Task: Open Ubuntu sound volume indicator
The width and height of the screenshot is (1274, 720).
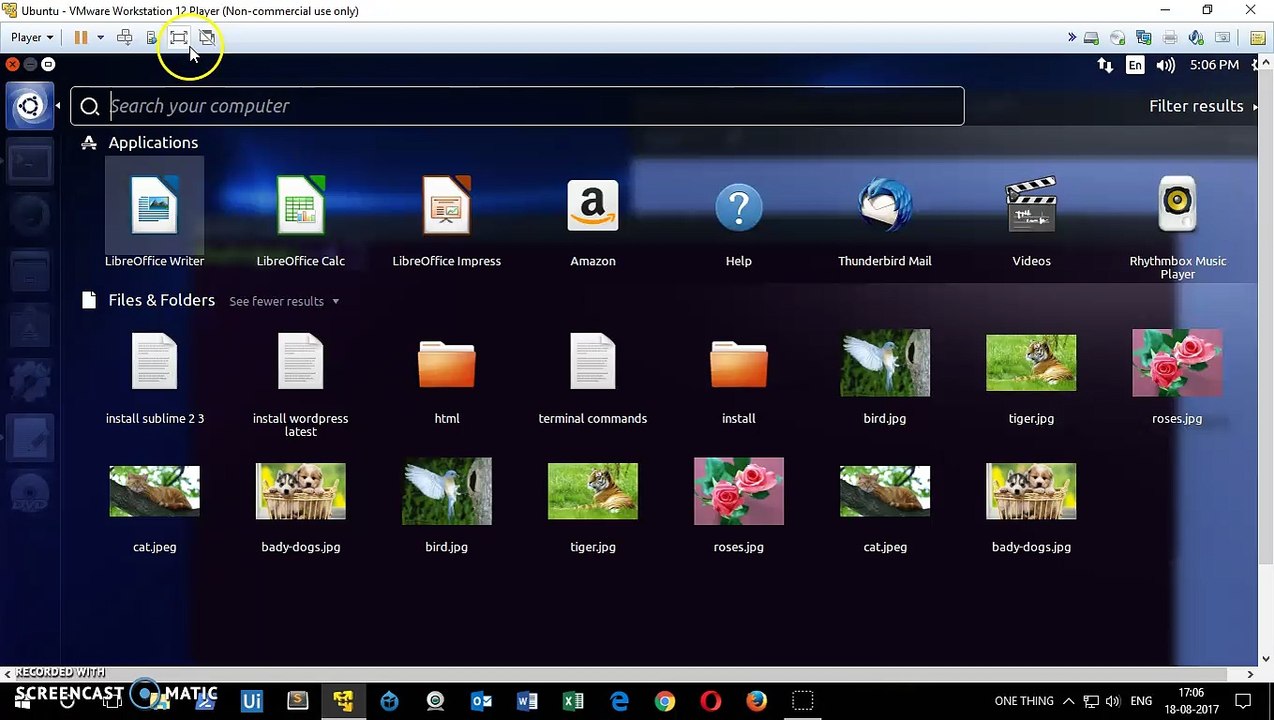Action: pos(1166,65)
